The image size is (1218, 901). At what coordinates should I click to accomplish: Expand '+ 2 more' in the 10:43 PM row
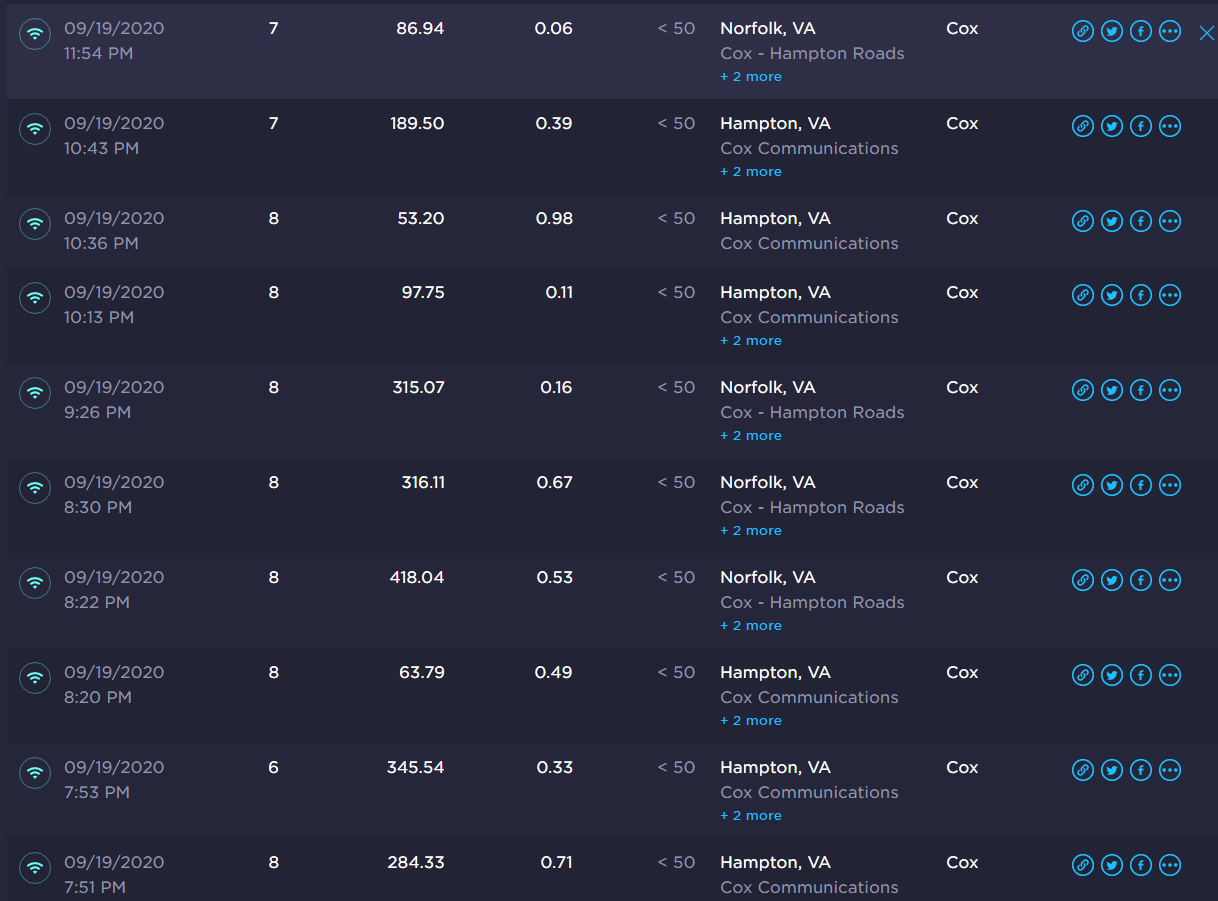(x=751, y=172)
